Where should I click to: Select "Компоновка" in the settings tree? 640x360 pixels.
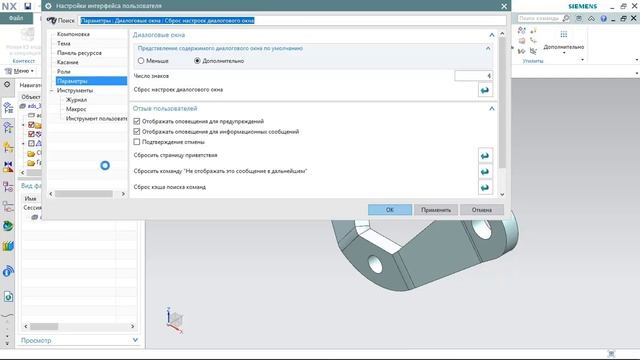(x=73, y=34)
